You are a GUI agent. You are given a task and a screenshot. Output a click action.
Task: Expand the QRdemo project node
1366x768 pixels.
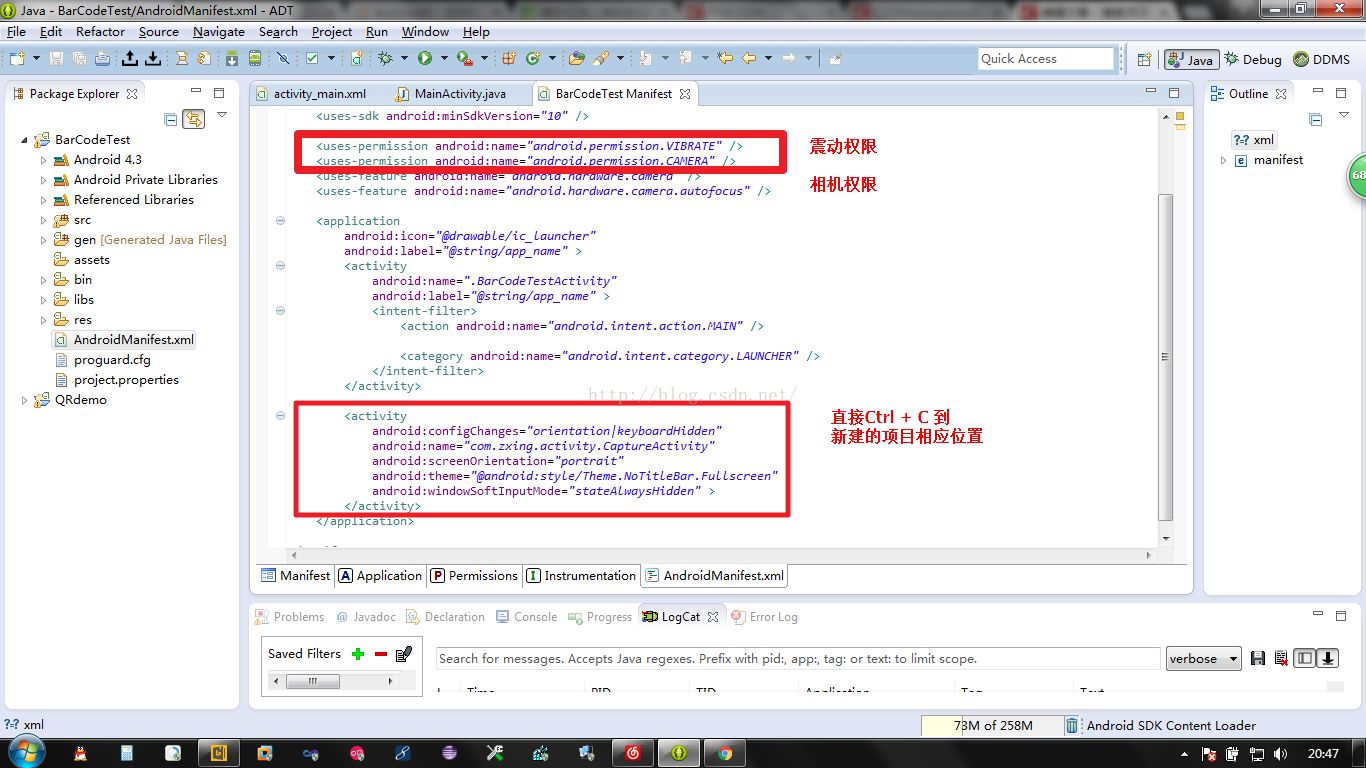(x=25, y=400)
